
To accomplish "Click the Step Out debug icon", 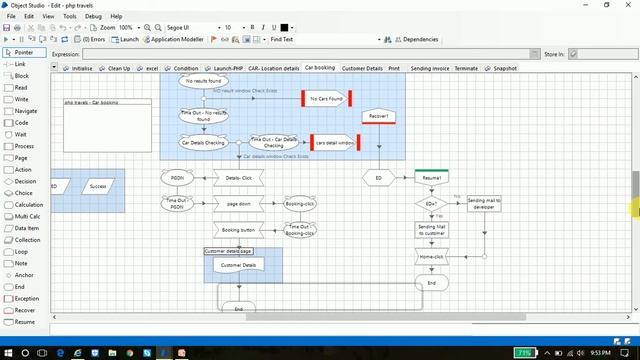I will [53, 40].
